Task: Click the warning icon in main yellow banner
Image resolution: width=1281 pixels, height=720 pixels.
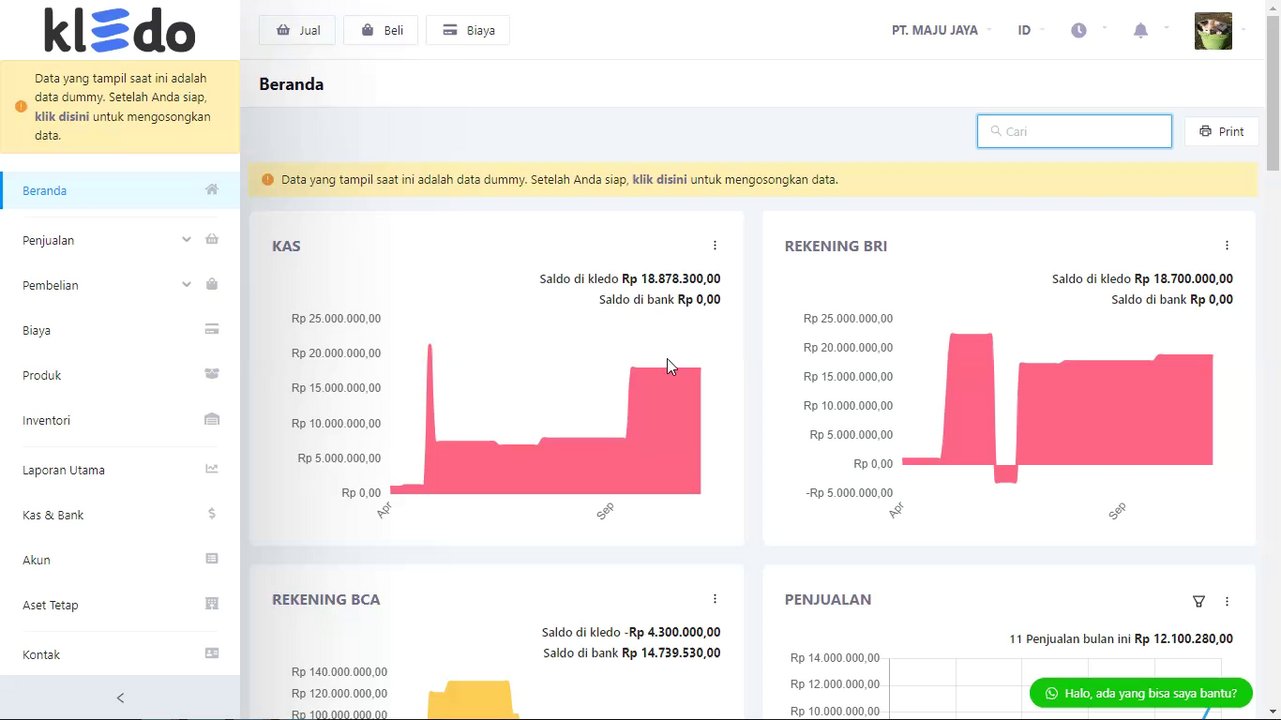Action: tap(267, 180)
